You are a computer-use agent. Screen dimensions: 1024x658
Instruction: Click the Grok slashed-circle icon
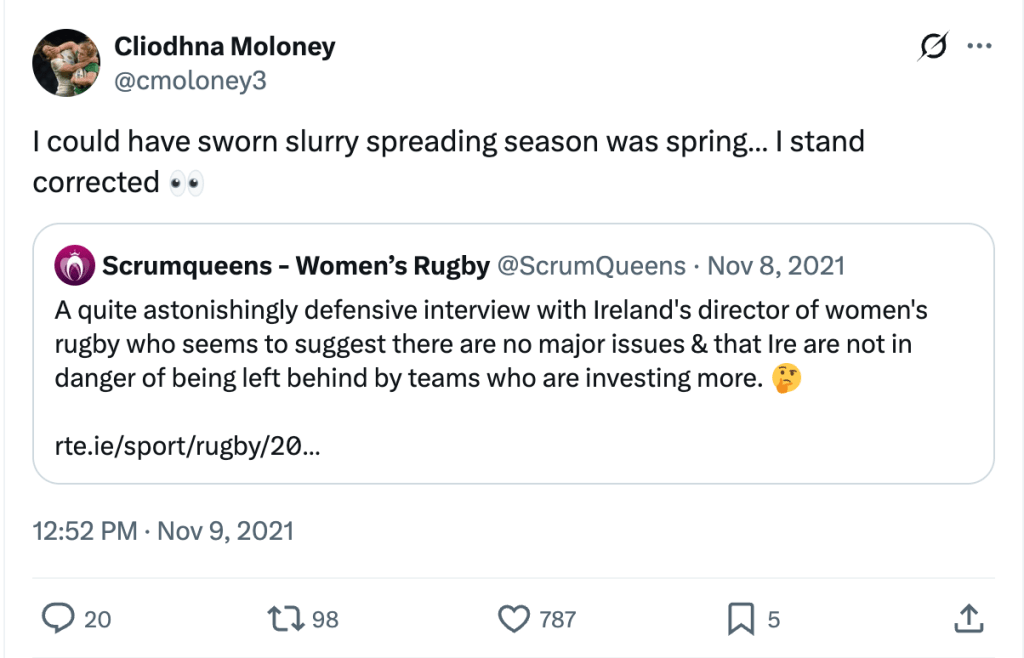tap(932, 47)
